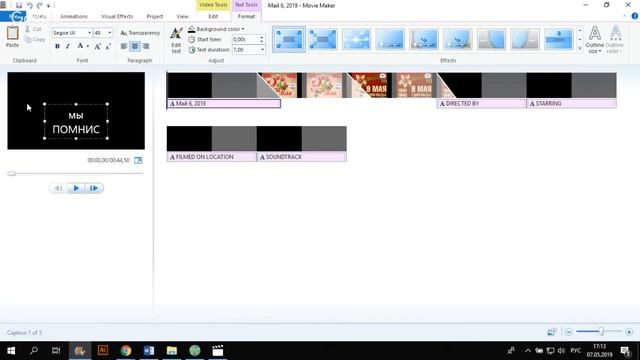Viewport: 640px width, 360px height.
Task: Step to the next frame
Action: (94, 188)
